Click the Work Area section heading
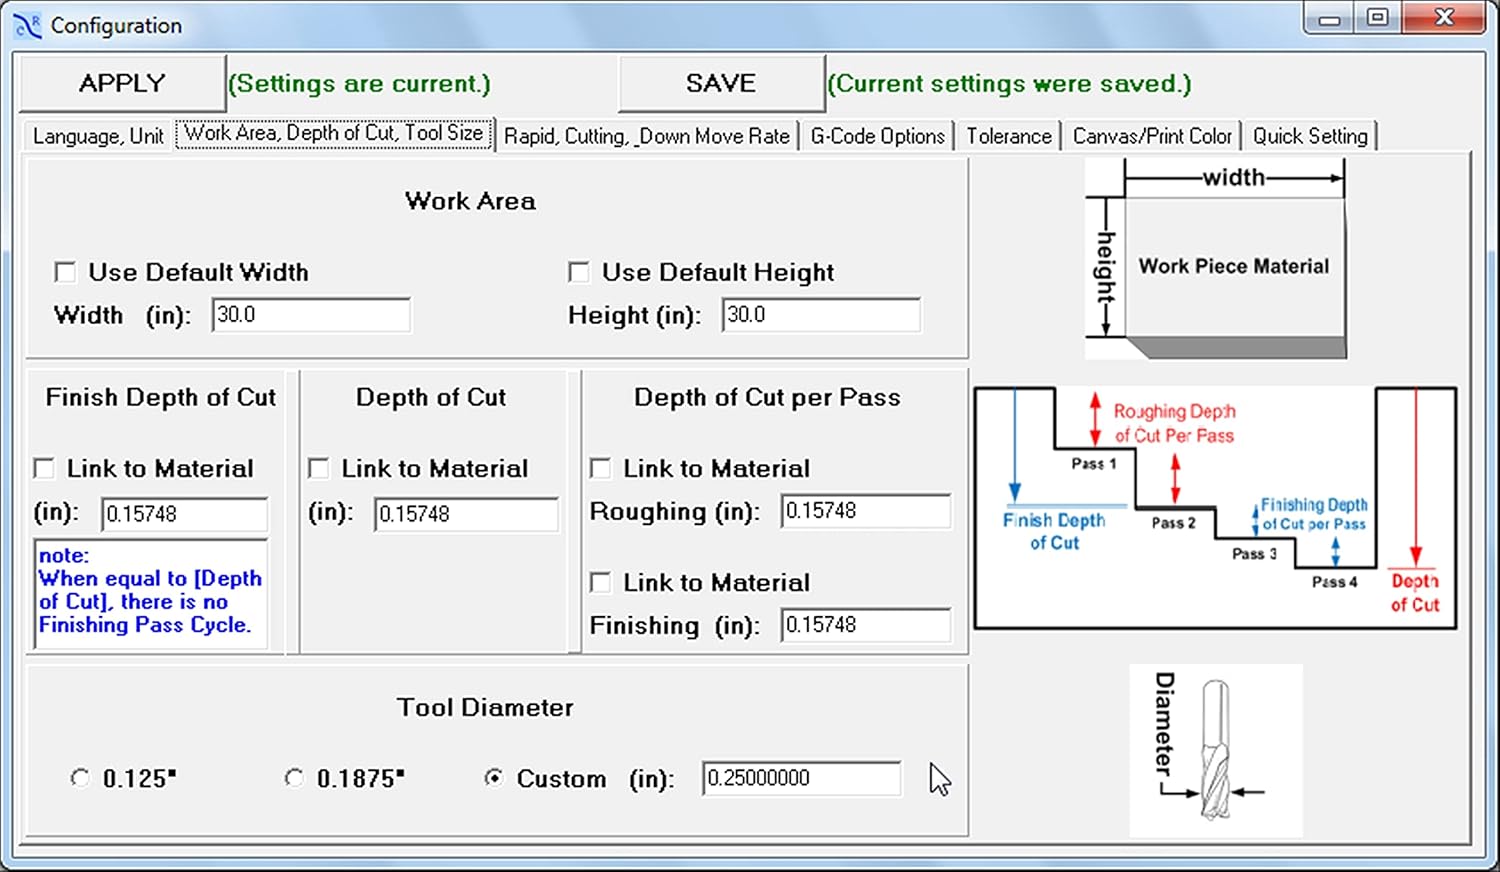Image resolution: width=1500 pixels, height=872 pixels. pyautogui.click(x=470, y=201)
